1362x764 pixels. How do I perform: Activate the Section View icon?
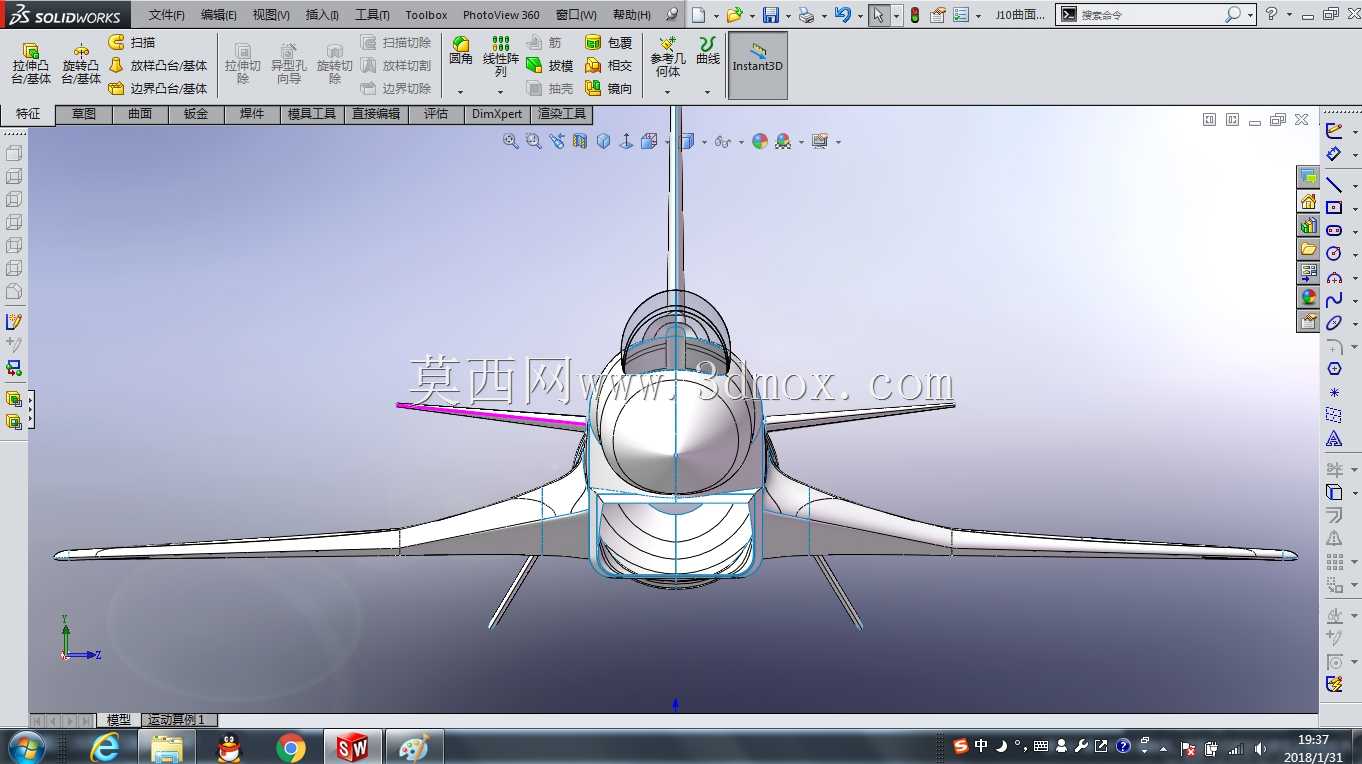[x=580, y=142]
